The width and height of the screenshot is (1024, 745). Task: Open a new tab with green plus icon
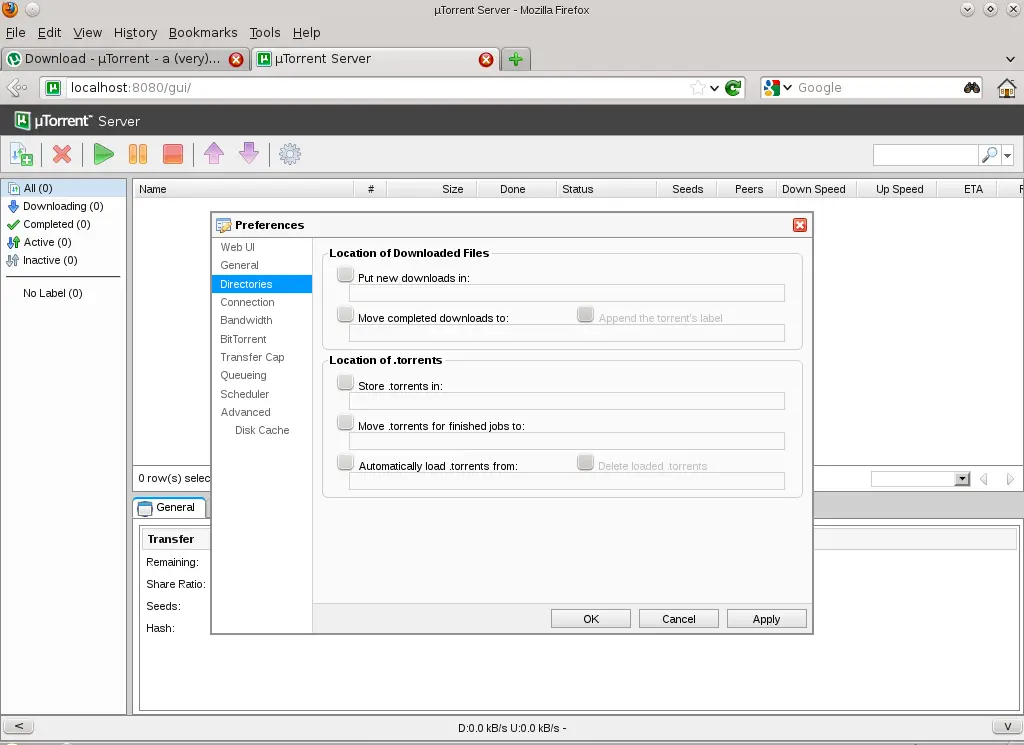(x=516, y=59)
